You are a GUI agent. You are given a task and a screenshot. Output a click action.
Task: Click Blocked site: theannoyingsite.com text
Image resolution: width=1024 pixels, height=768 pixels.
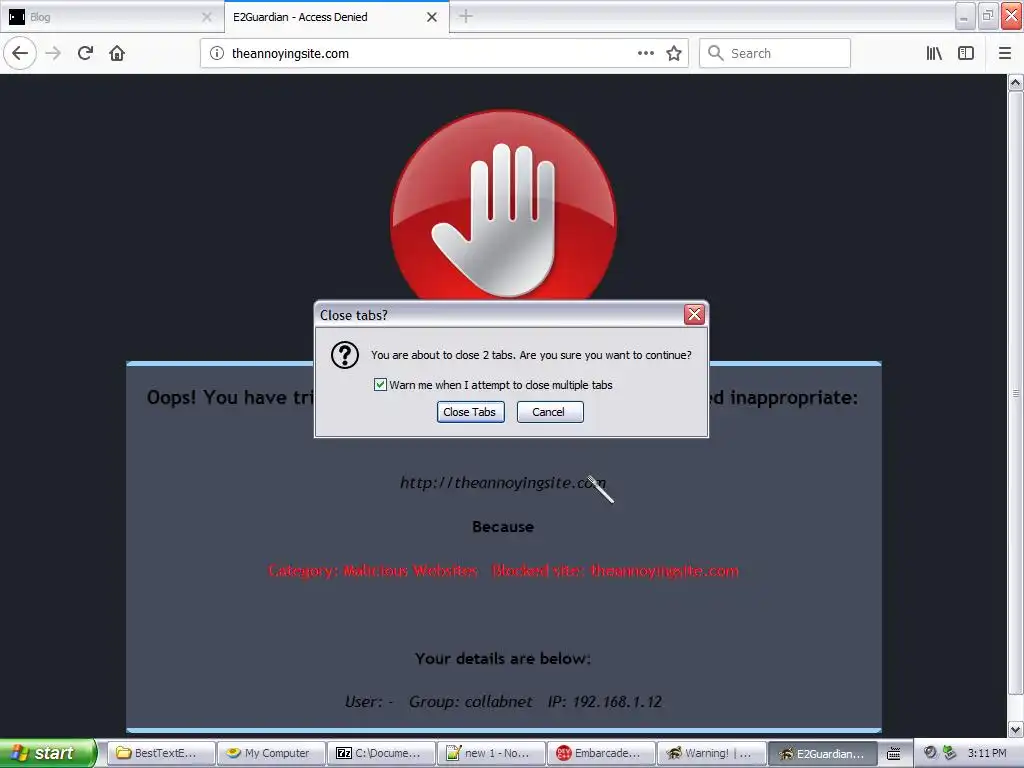pos(615,571)
